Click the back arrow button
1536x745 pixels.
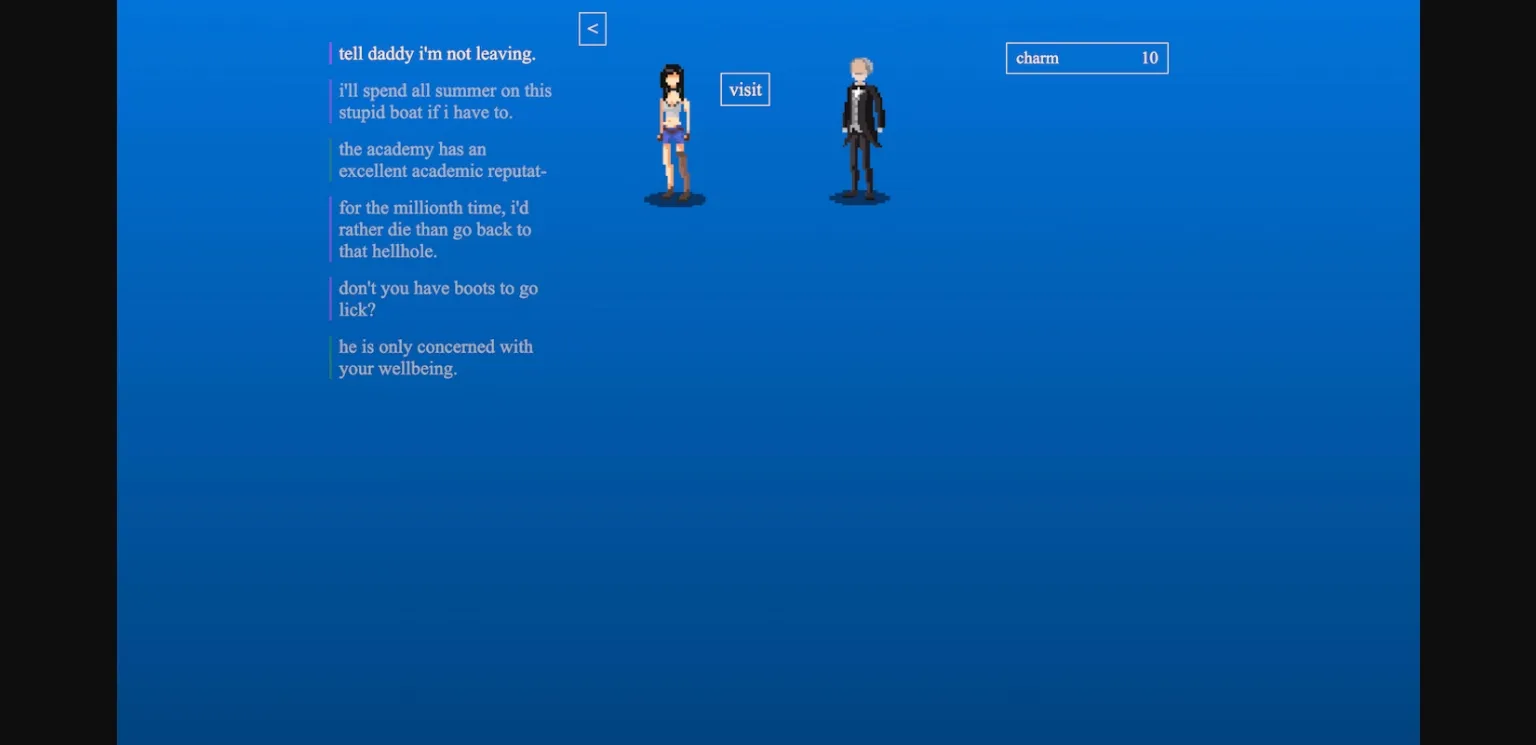592,28
